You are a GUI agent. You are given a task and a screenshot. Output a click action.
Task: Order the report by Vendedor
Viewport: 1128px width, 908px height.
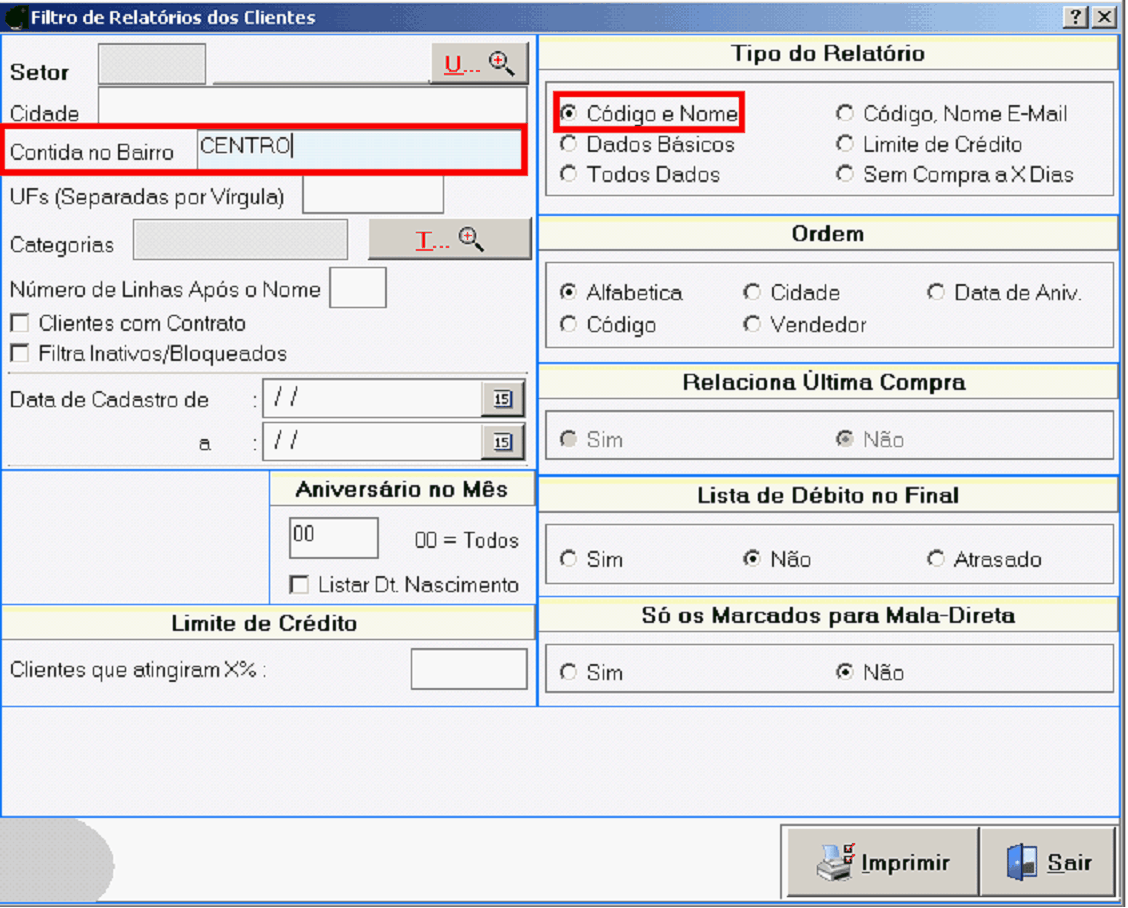(x=752, y=325)
